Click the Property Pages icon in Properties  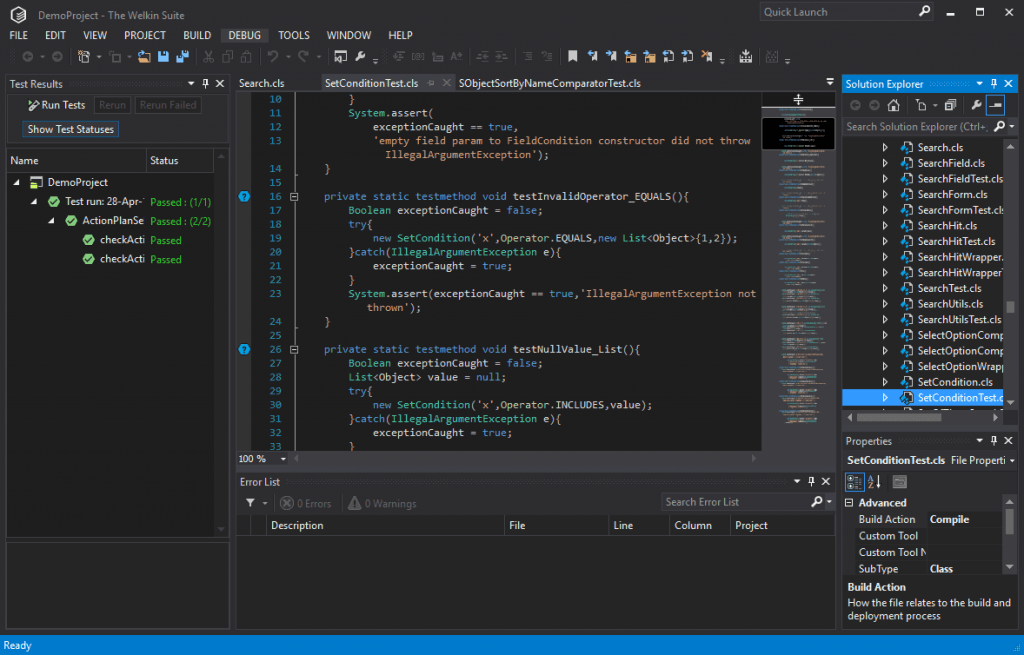(x=899, y=482)
